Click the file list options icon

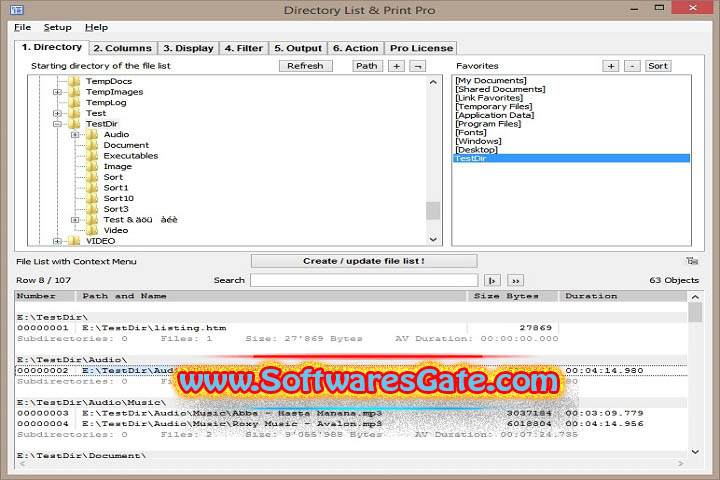tap(692, 261)
